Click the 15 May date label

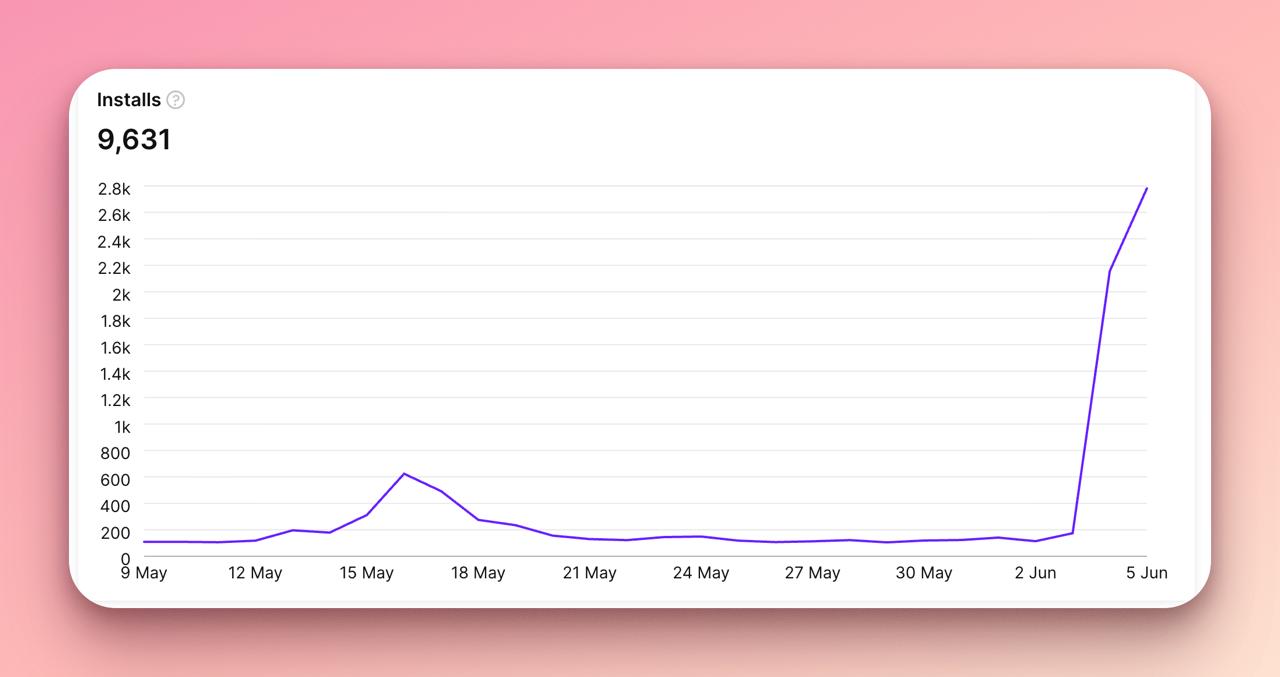pos(366,573)
